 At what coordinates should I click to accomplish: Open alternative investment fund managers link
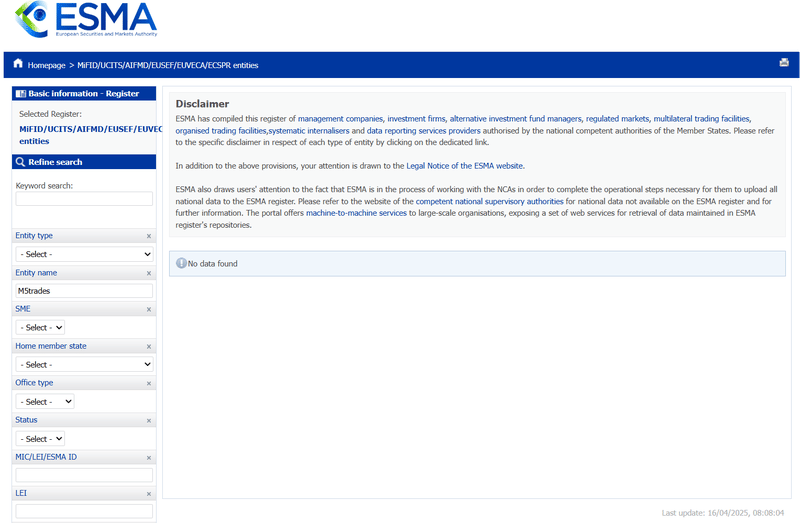point(515,119)
